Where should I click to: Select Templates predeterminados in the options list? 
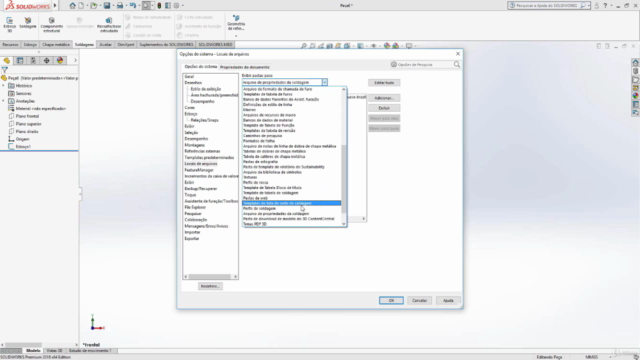209,158
